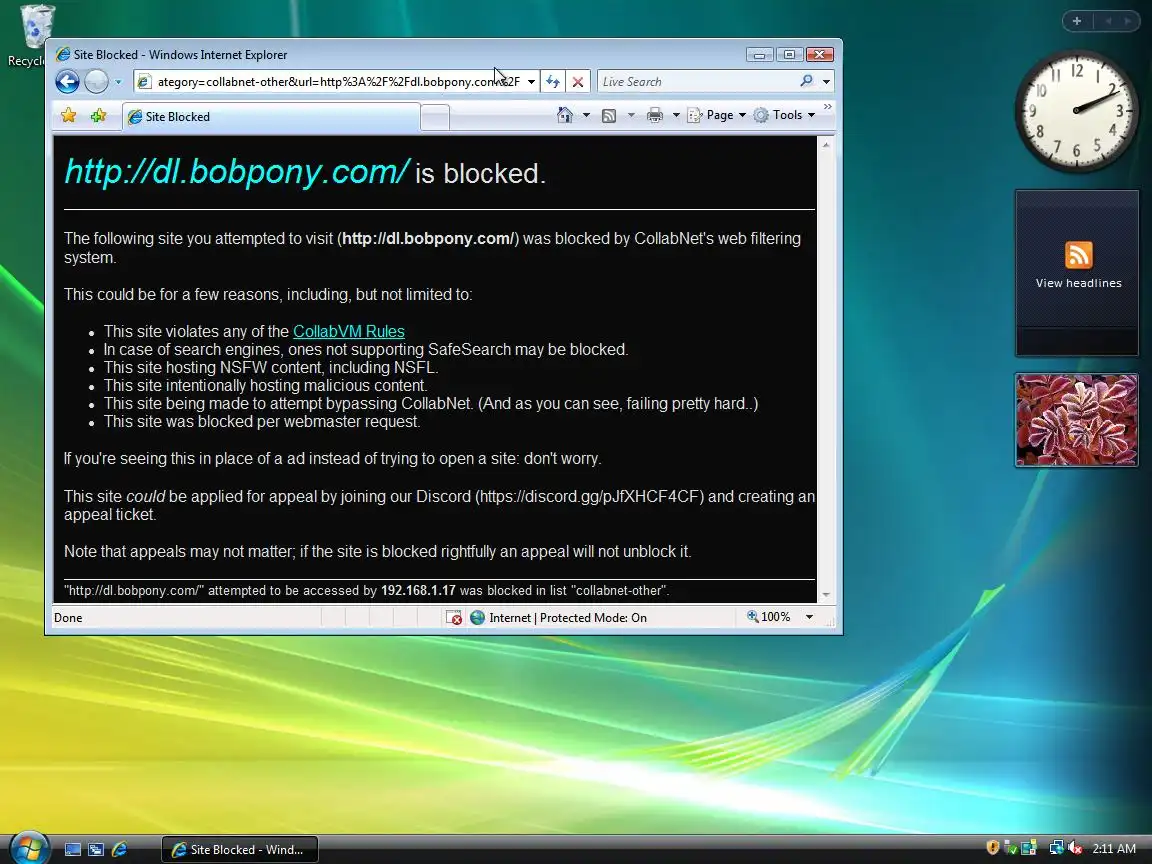The width and height of the screenshot is (1152, 864).
Task: Open the Favorites Center star icon
Action: click(x=69, y=115)
